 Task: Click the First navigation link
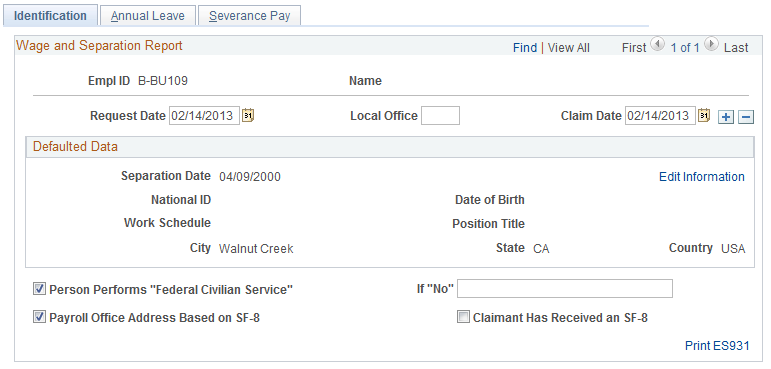point(634,48)
